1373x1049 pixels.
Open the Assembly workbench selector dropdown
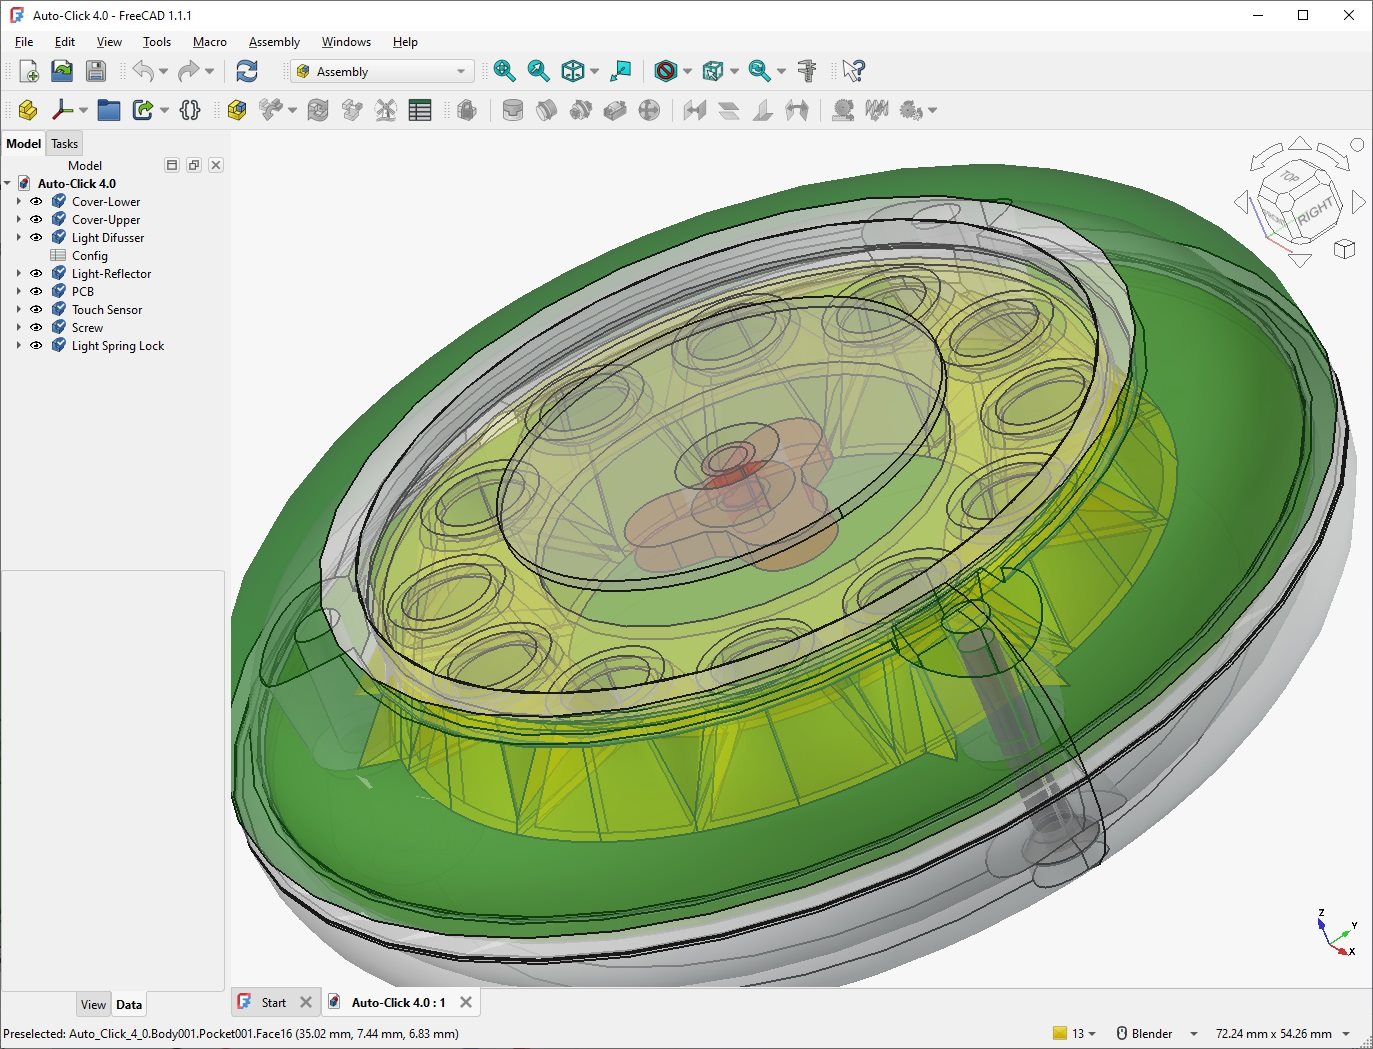[382, 72]
